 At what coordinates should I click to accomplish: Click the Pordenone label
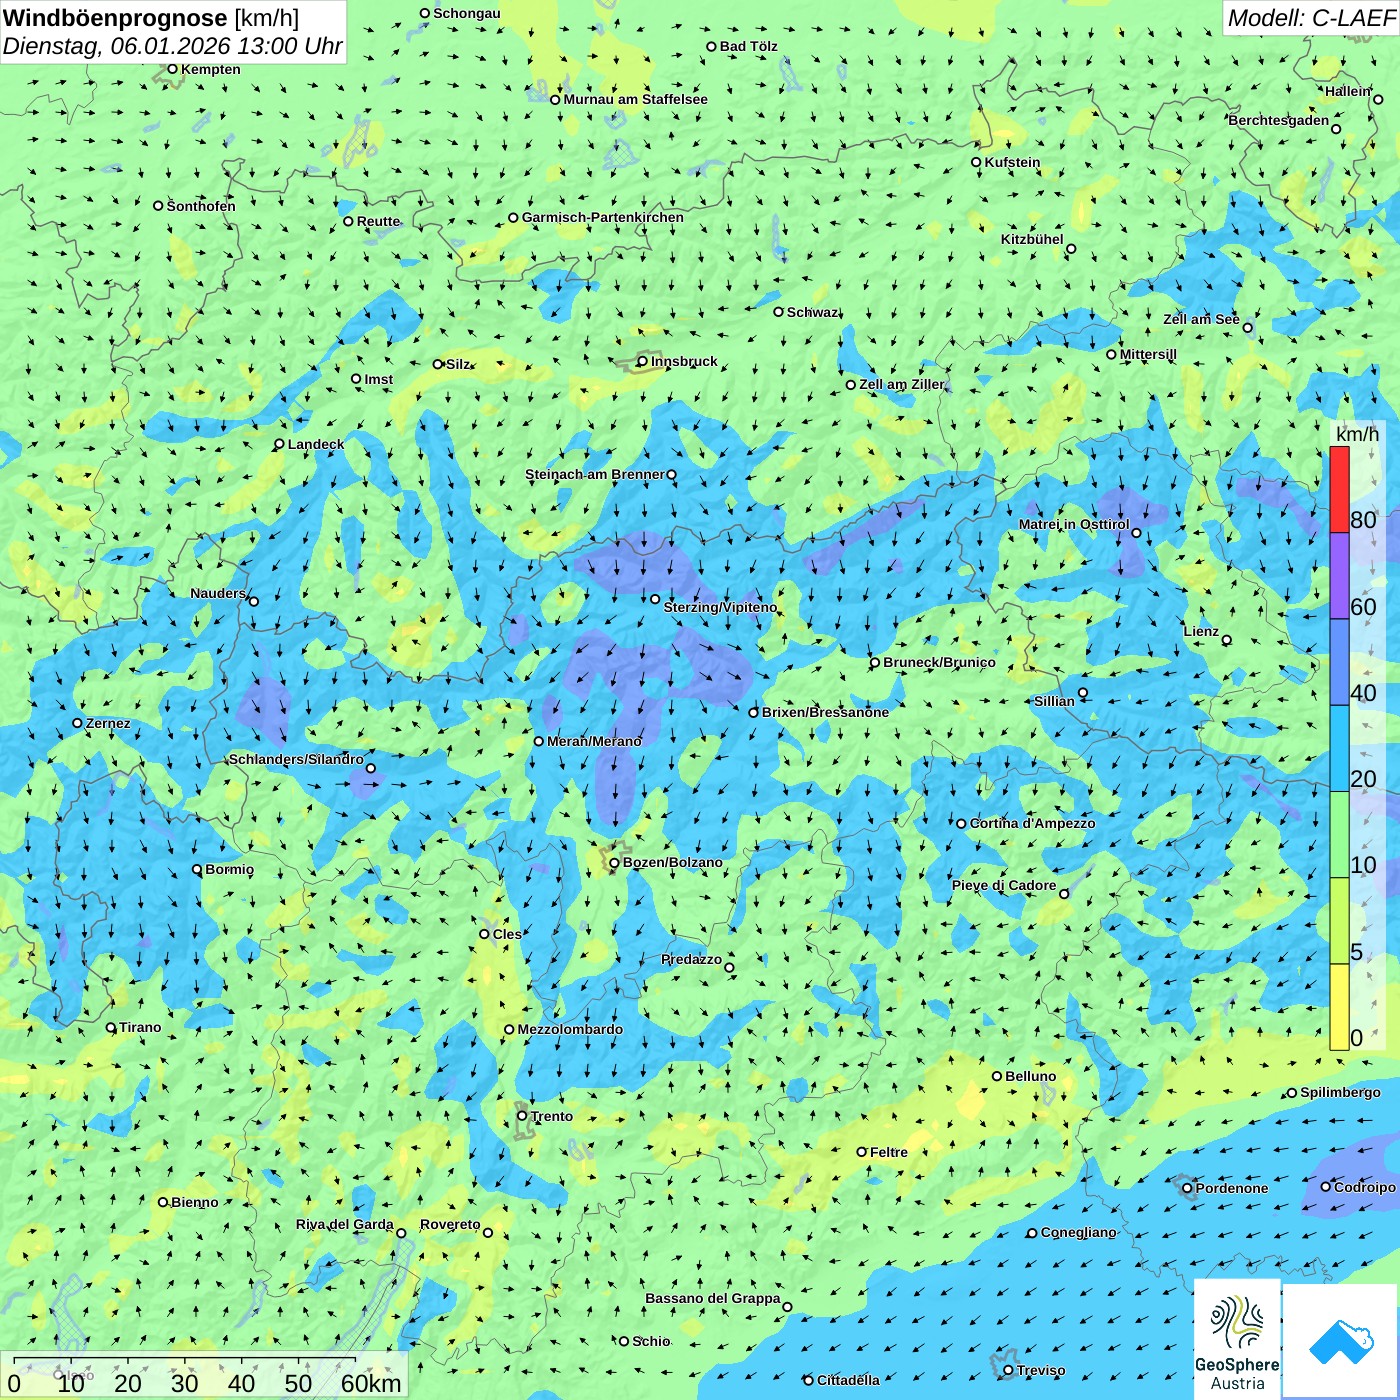tap(1232, 1188)
